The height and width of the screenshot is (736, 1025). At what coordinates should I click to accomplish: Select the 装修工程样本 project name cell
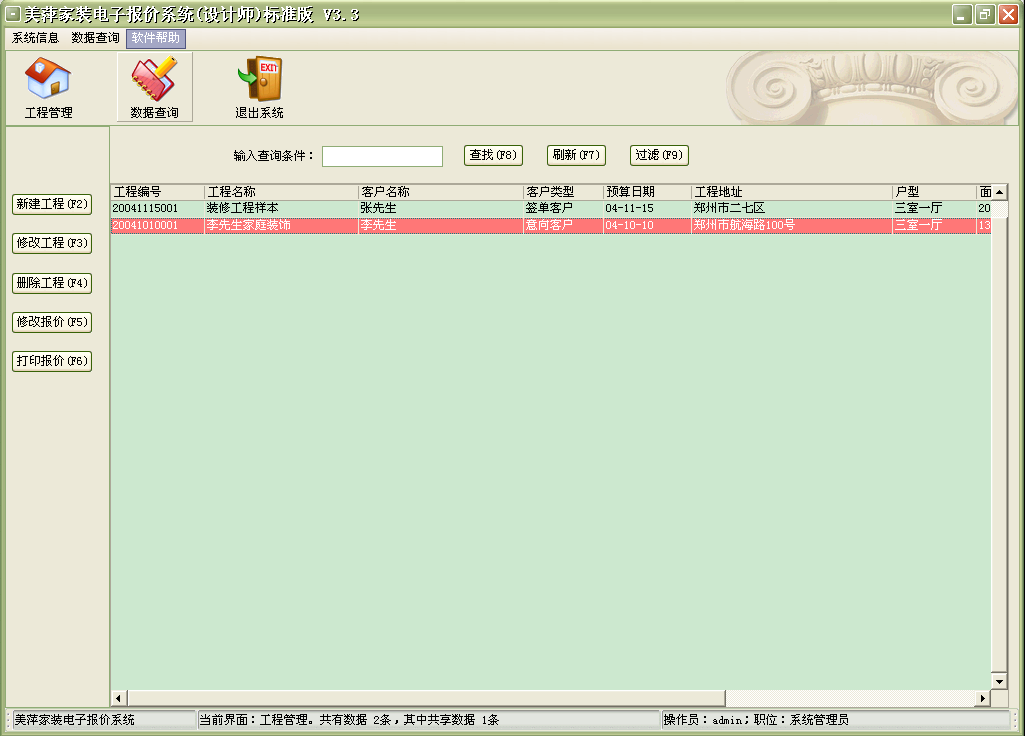coord(282,209)
